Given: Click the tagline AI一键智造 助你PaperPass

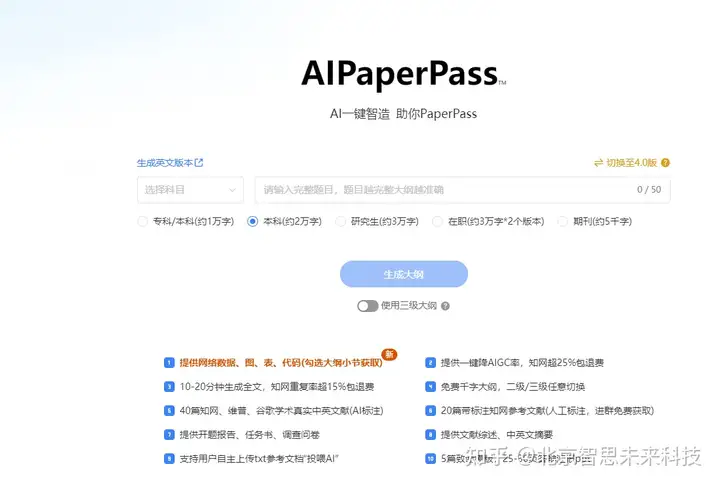Looking at the screenshot, I should [x=403, y=114].
